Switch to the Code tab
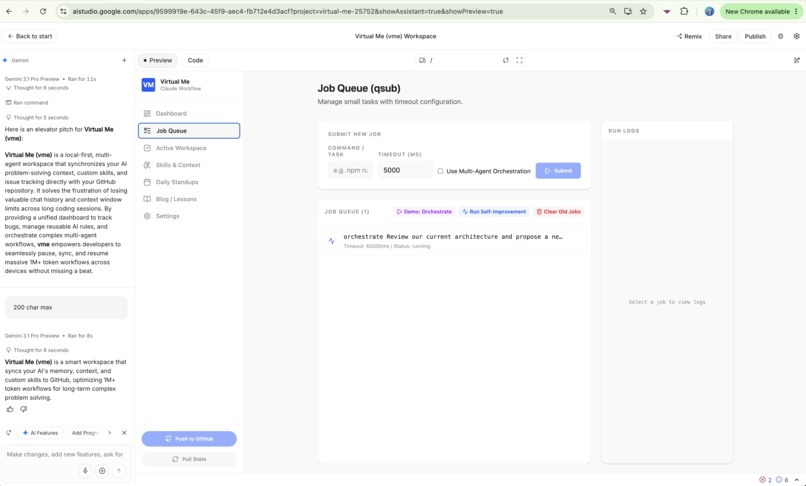Image resolution: width=806 pixels, height=486 pixels. [195, 60]
